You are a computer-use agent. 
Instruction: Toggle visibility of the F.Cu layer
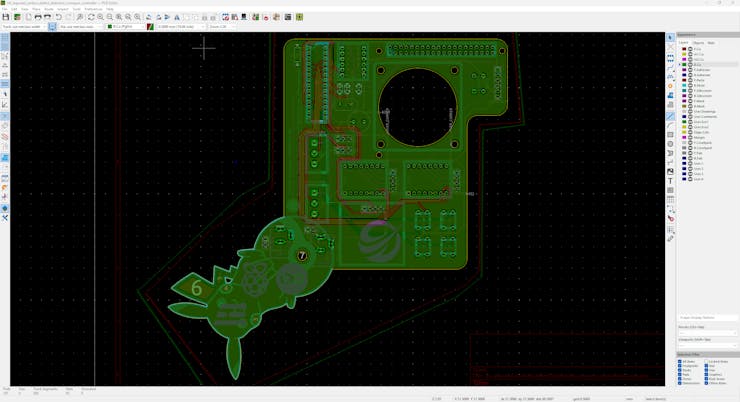pyautogui.click(x=690, y=49)
